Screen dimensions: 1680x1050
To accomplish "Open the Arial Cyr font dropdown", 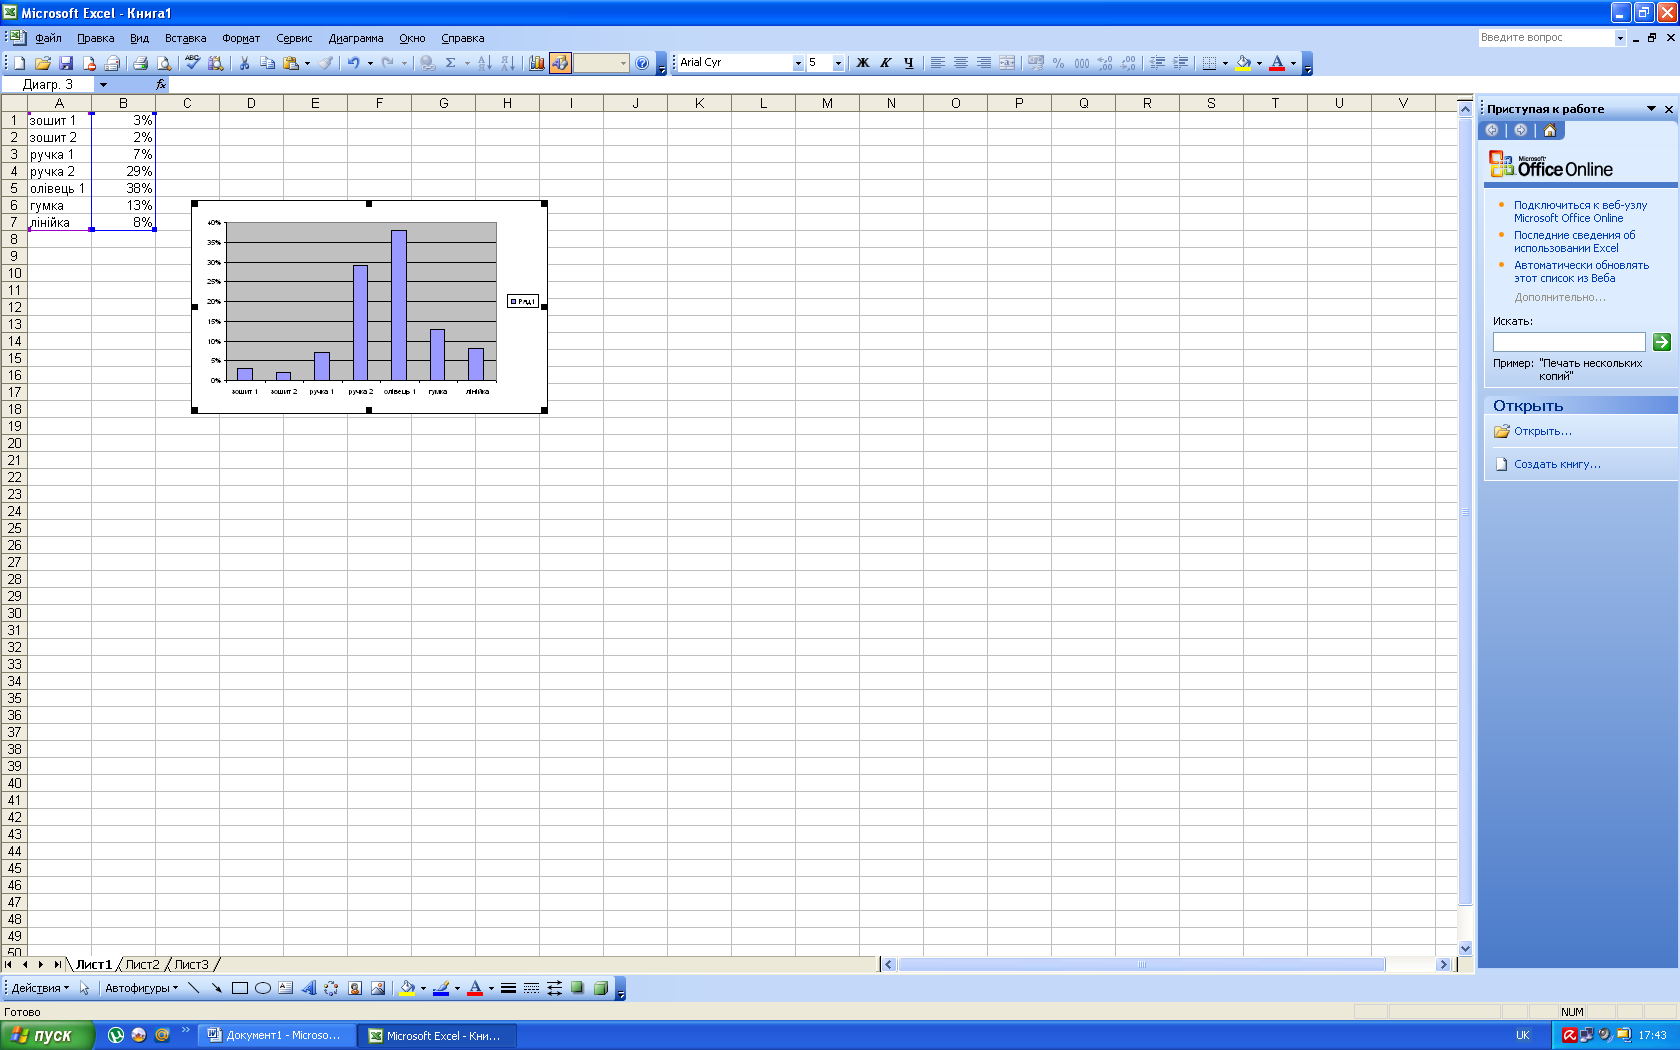I will [798, 63].
